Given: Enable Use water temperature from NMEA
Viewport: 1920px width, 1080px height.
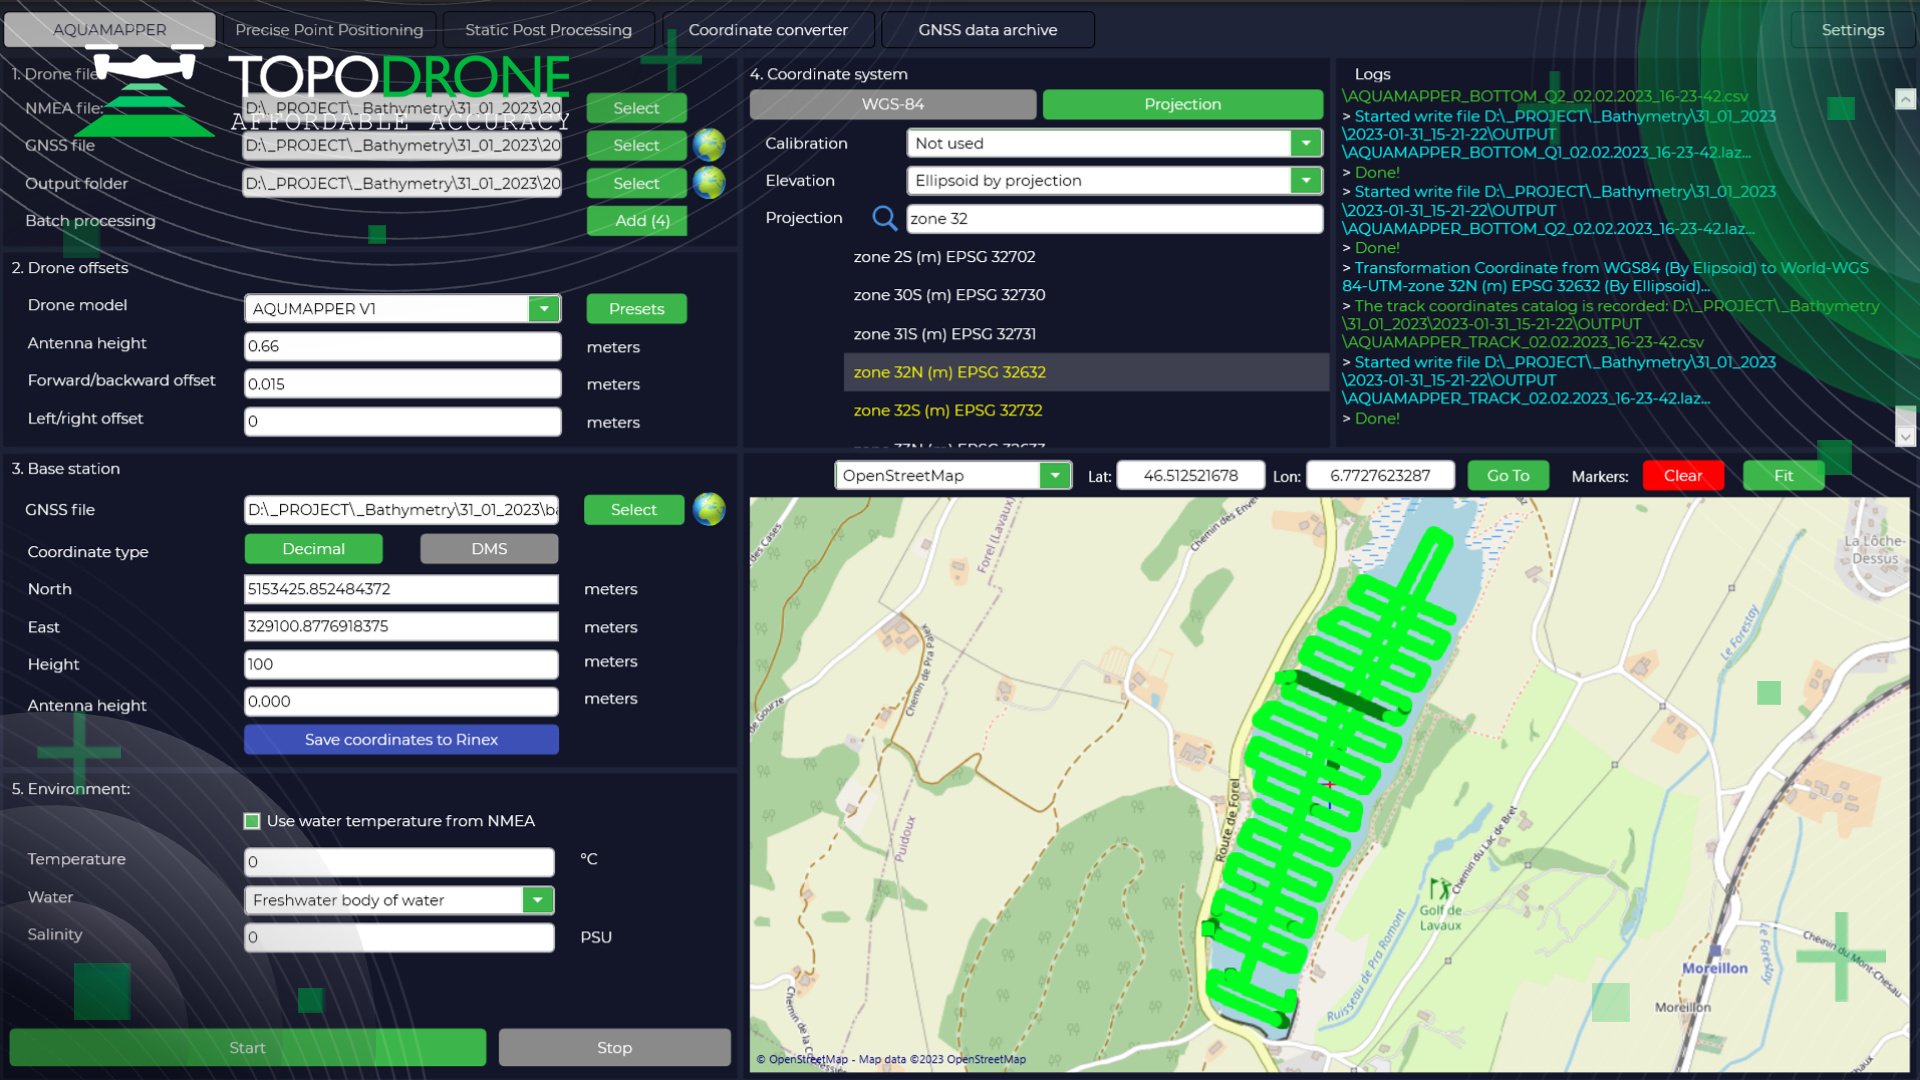Looking at the screenshot, I should [252, 821].
